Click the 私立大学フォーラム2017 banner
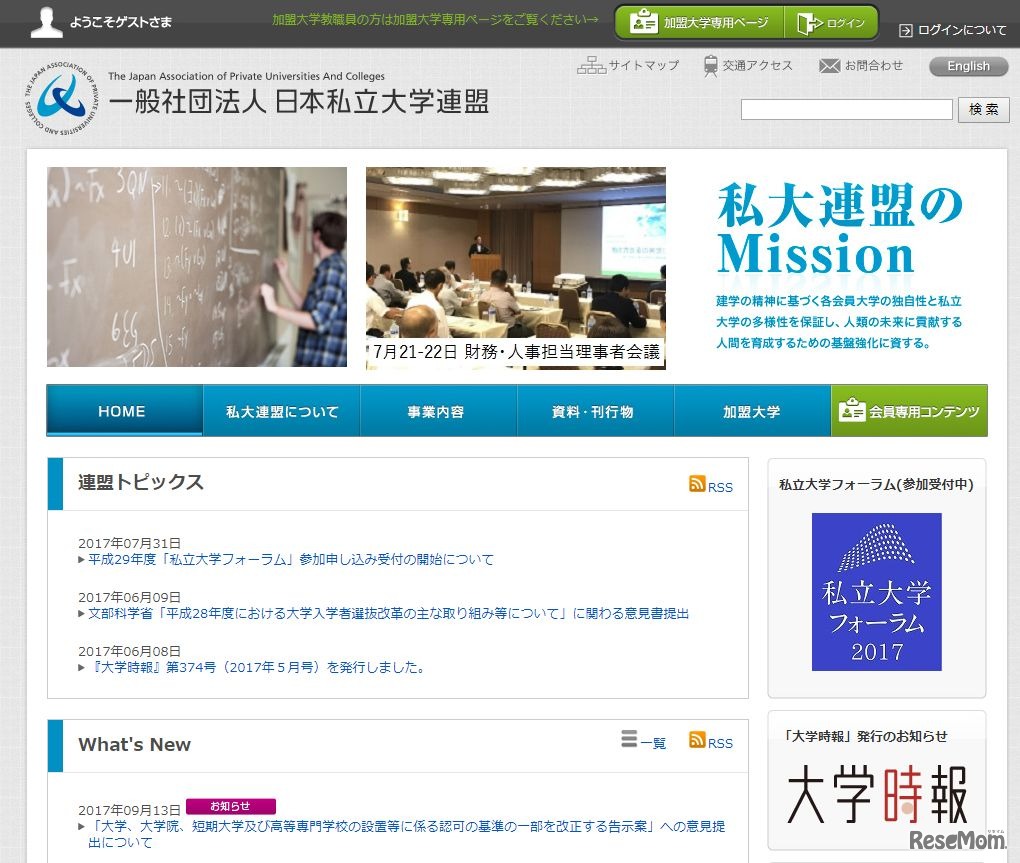The width and height of the screenshot is (1020, 863). coord(876,591)
